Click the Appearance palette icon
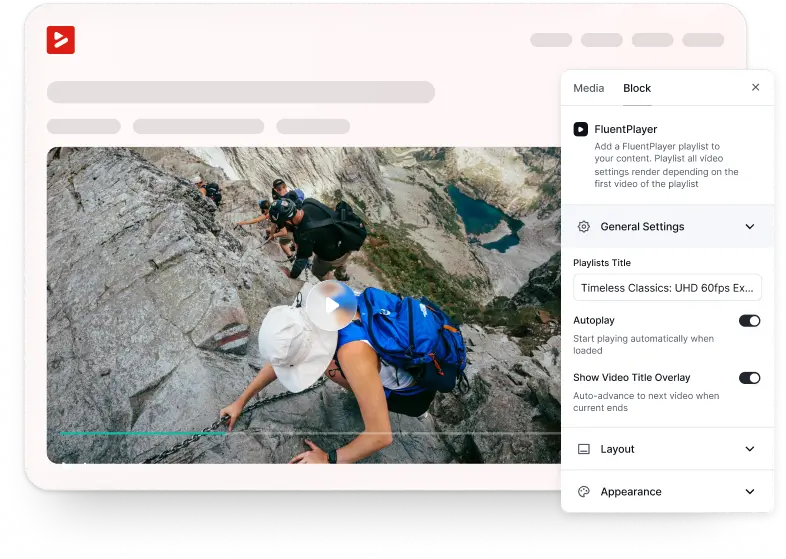 tap(583, 492)
